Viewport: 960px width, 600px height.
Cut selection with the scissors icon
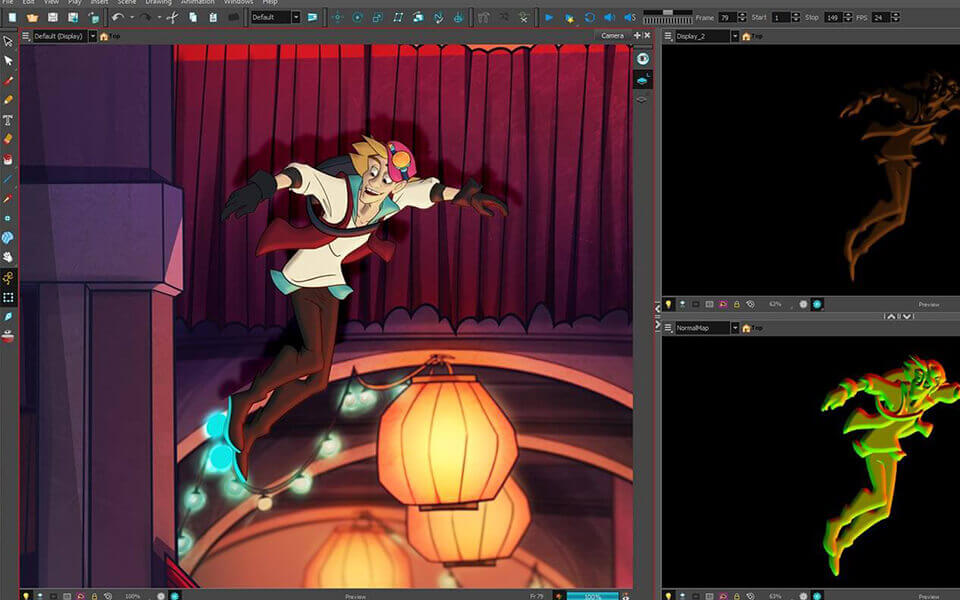[x=172, y=18]
